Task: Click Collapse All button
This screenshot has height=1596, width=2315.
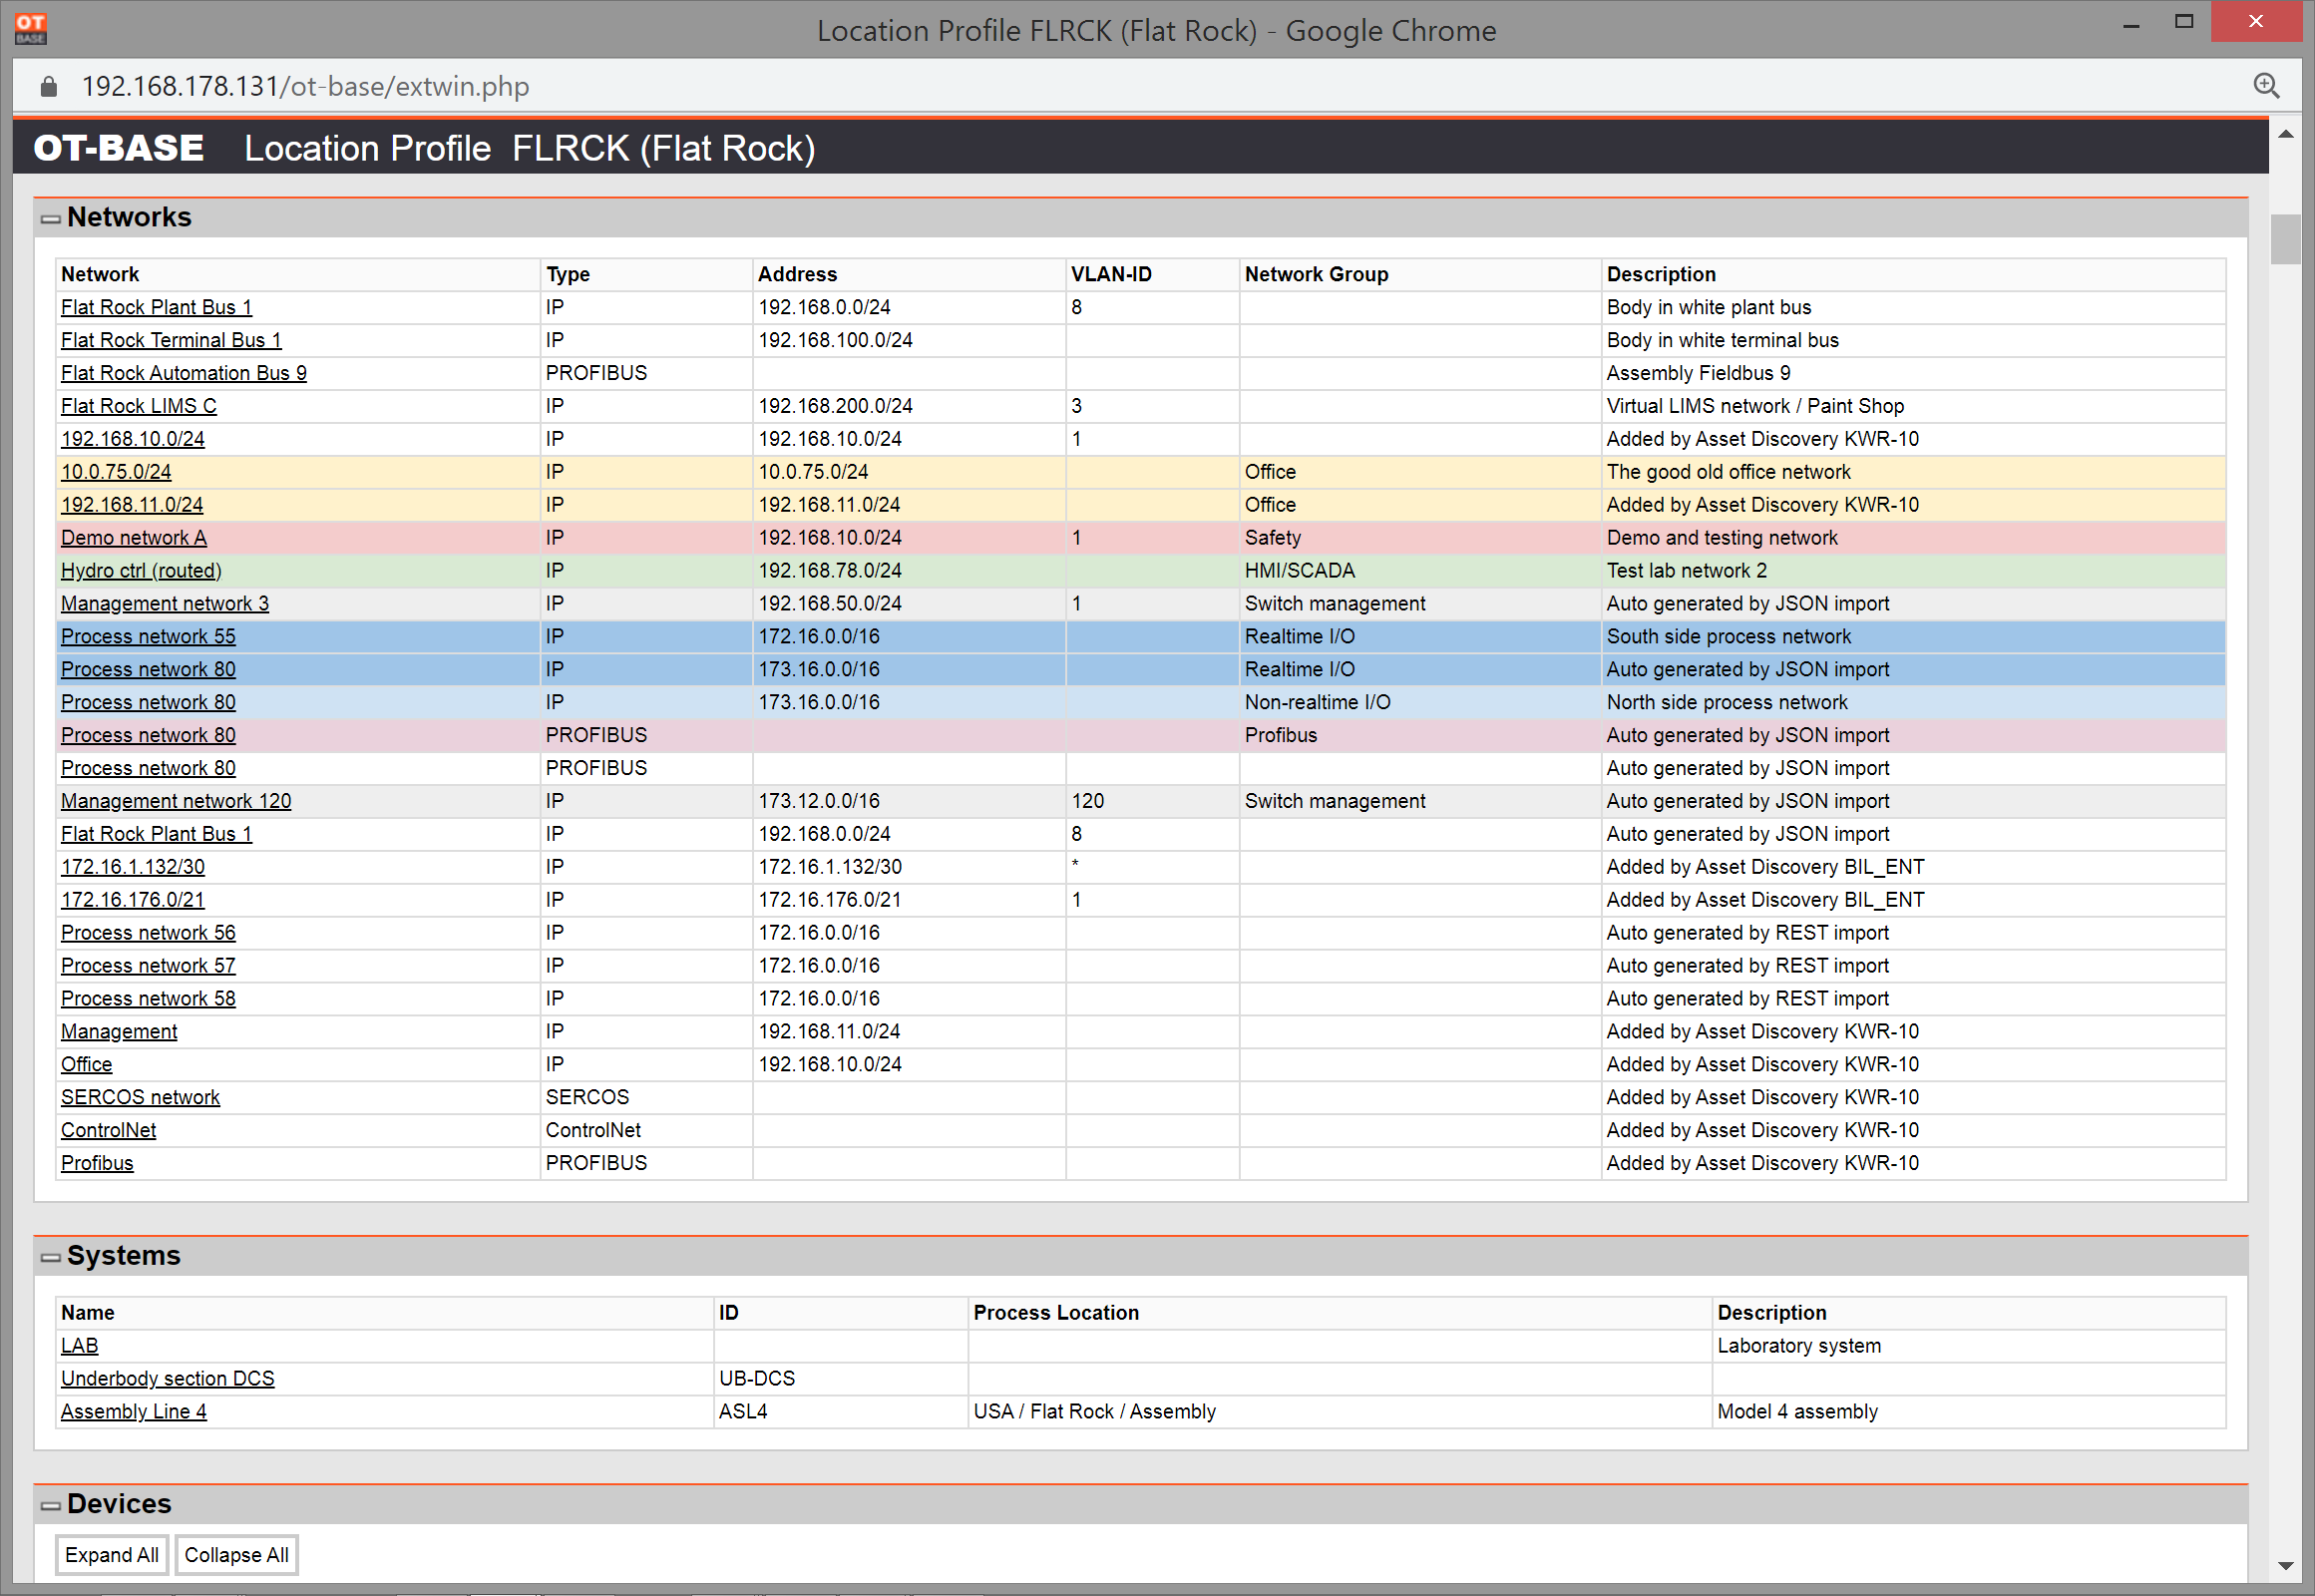Action: point(236,1555)
